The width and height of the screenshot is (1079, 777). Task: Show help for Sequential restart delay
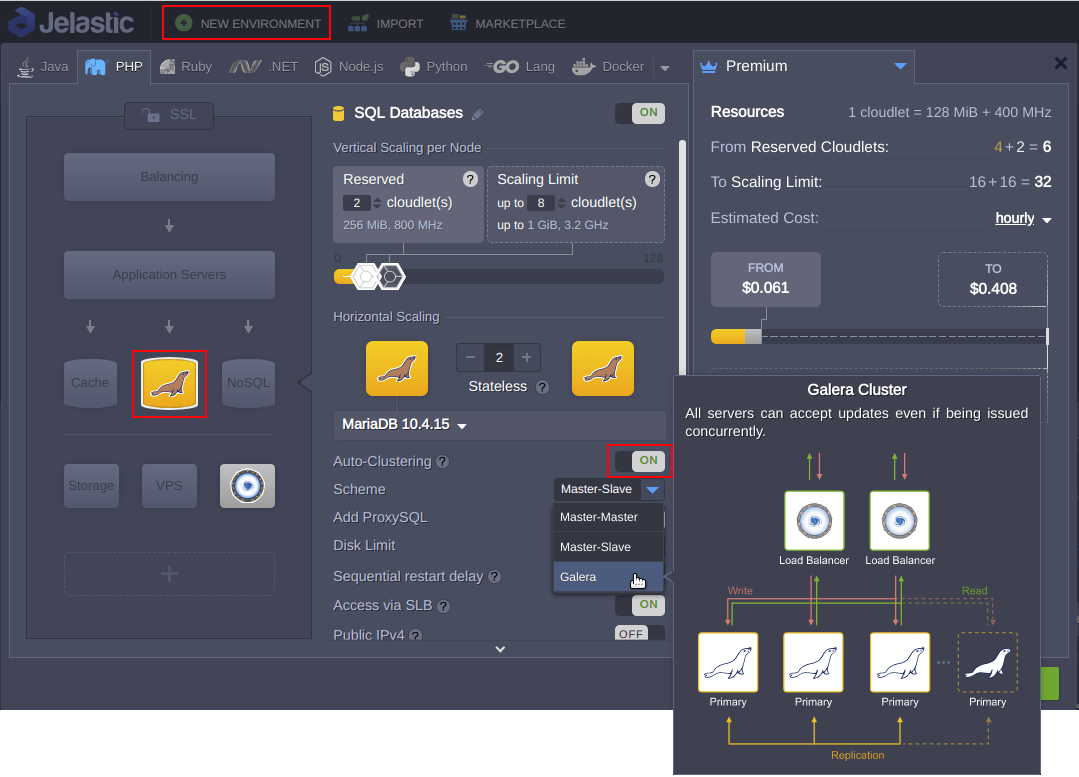[495, 577]
